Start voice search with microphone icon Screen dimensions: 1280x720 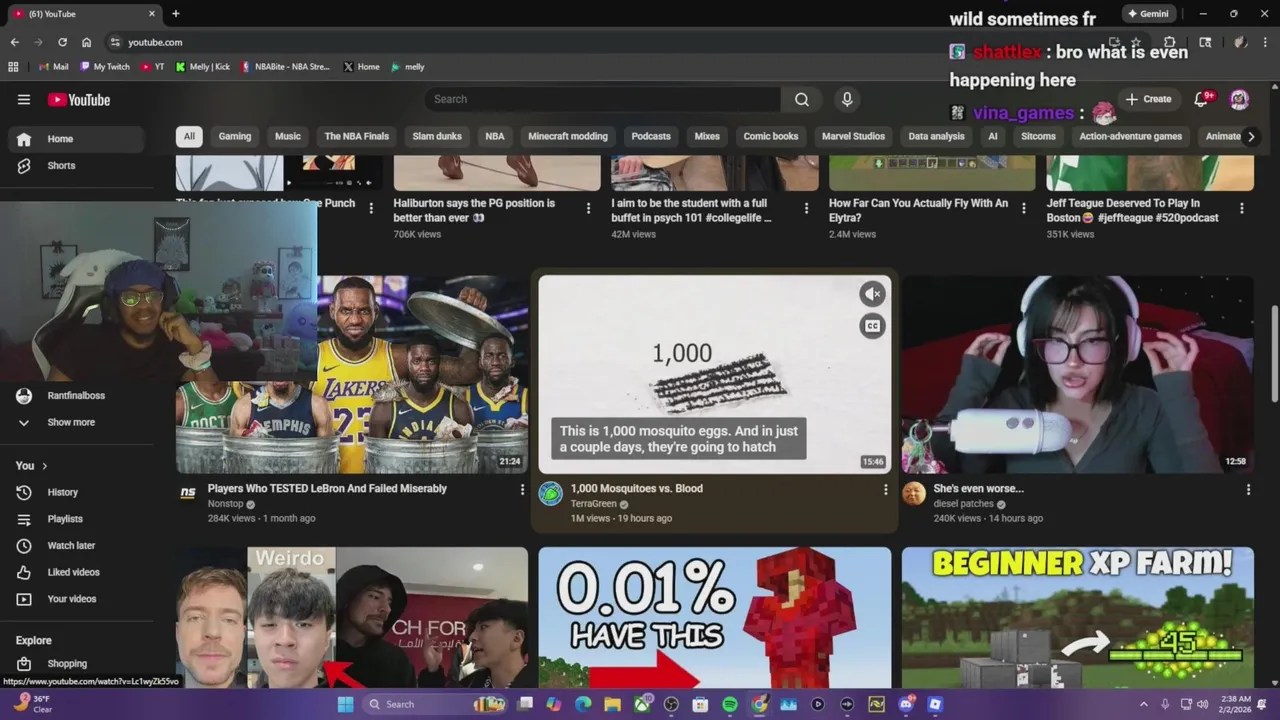847,99
